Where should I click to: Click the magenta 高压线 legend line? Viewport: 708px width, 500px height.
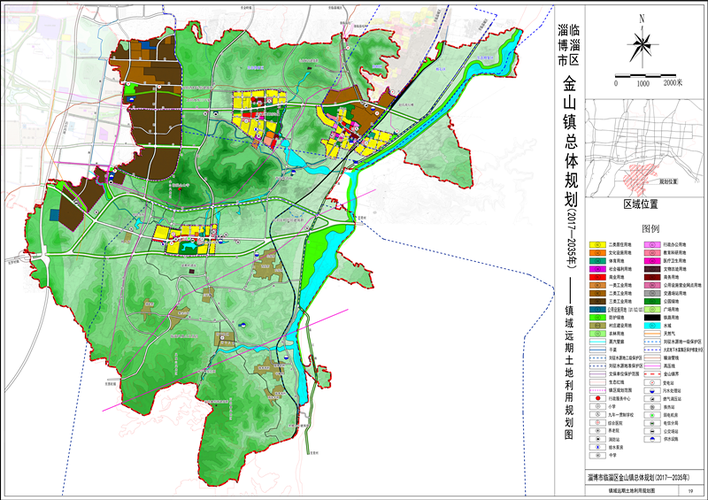point(652,366)
